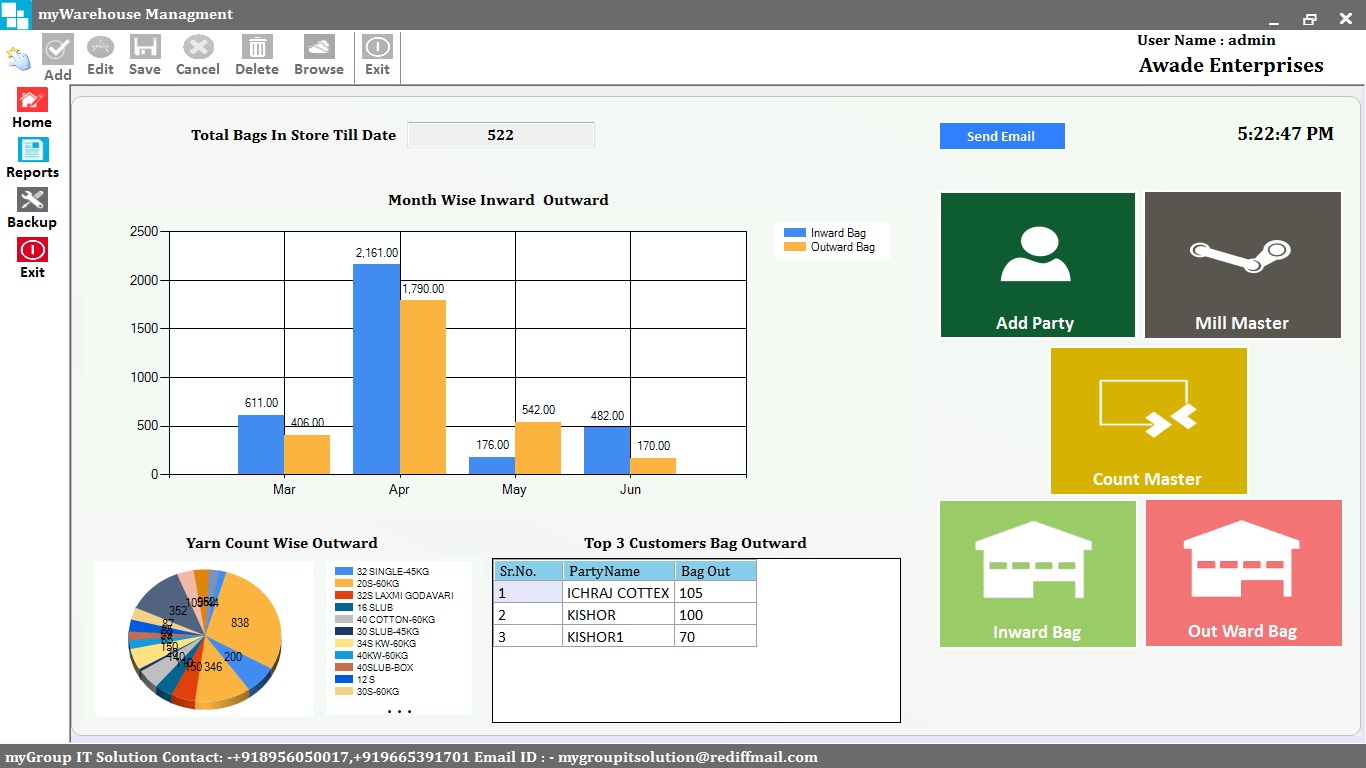This screenshot has height=768, width=1366.
Task: Click the Total Bags value field
Action: click(500, 135)
